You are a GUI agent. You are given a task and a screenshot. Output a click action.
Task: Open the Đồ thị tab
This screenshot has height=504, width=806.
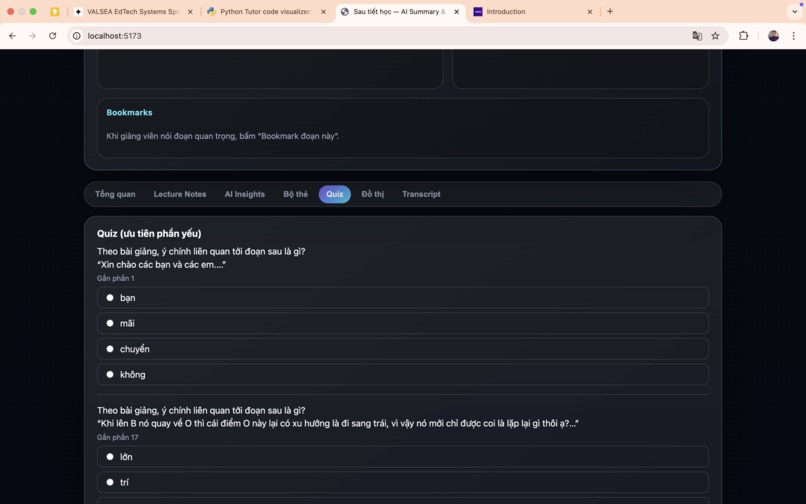tap(373, 194)
